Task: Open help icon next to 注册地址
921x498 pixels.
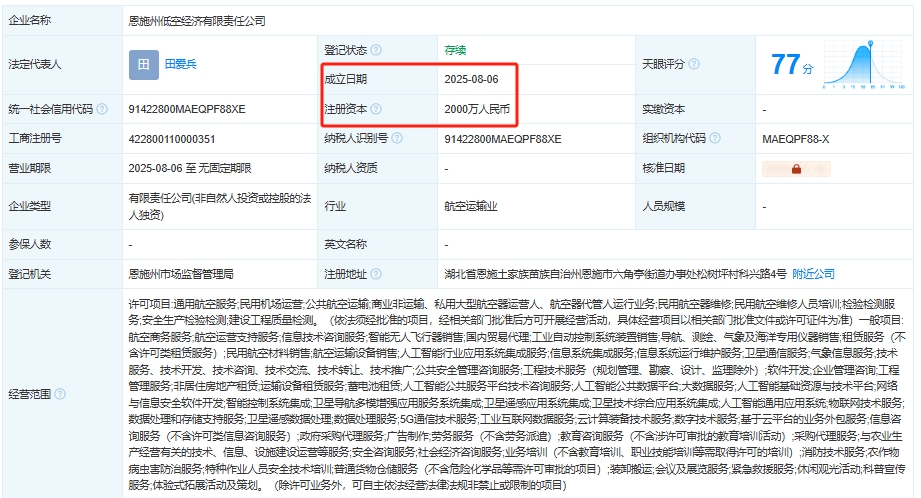Action: click(376, 274)
